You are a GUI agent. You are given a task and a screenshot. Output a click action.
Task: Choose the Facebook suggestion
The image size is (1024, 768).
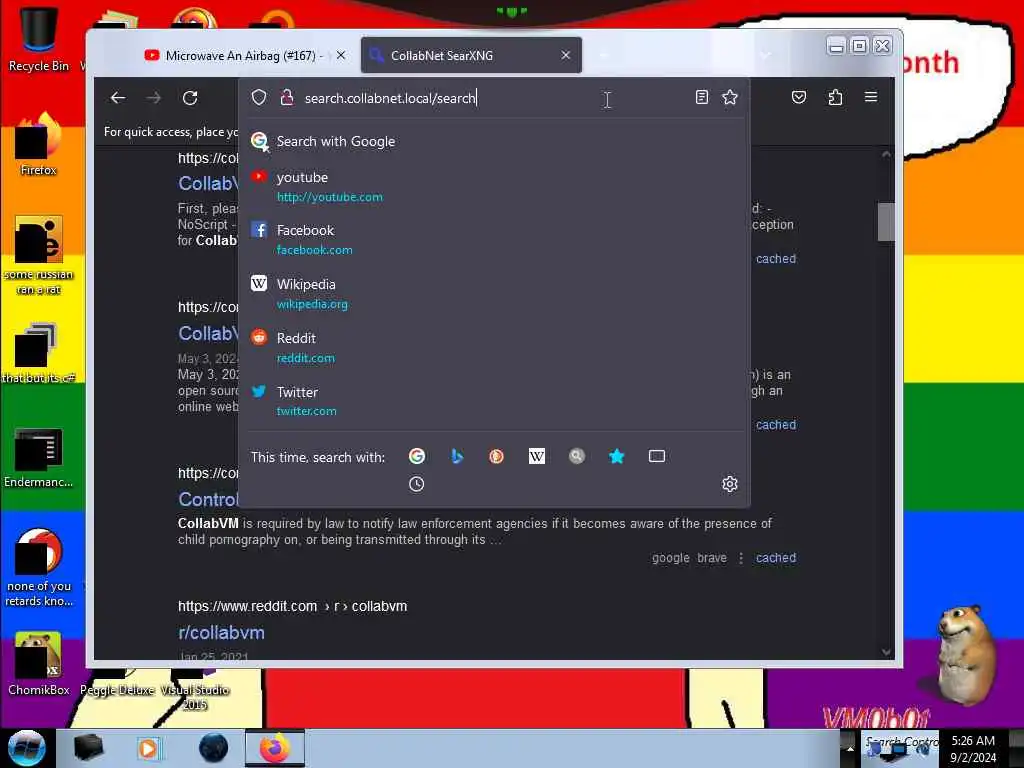point(494,240)
